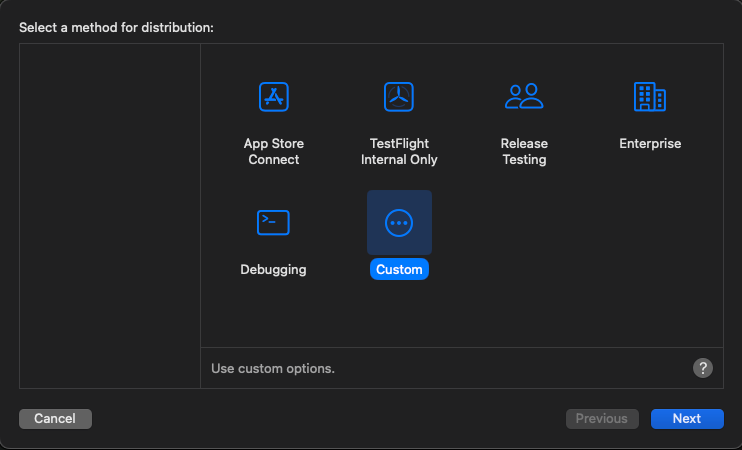
Task: Pick the Release Testing people icon
Action: 524,97
